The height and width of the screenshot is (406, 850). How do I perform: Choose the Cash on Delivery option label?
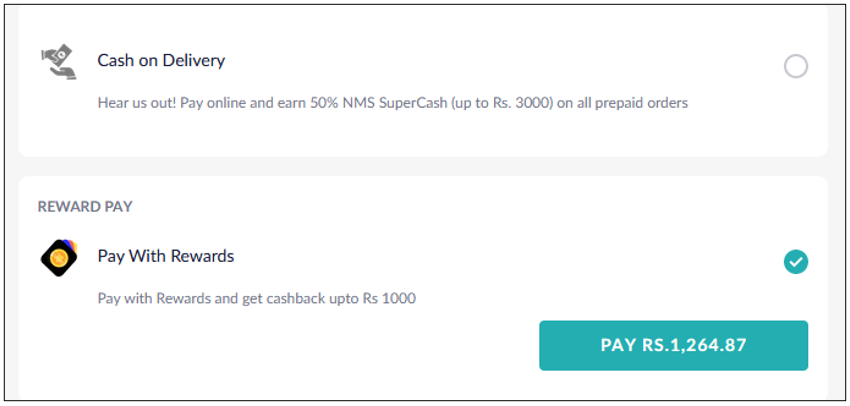click(x=161, y=60)
